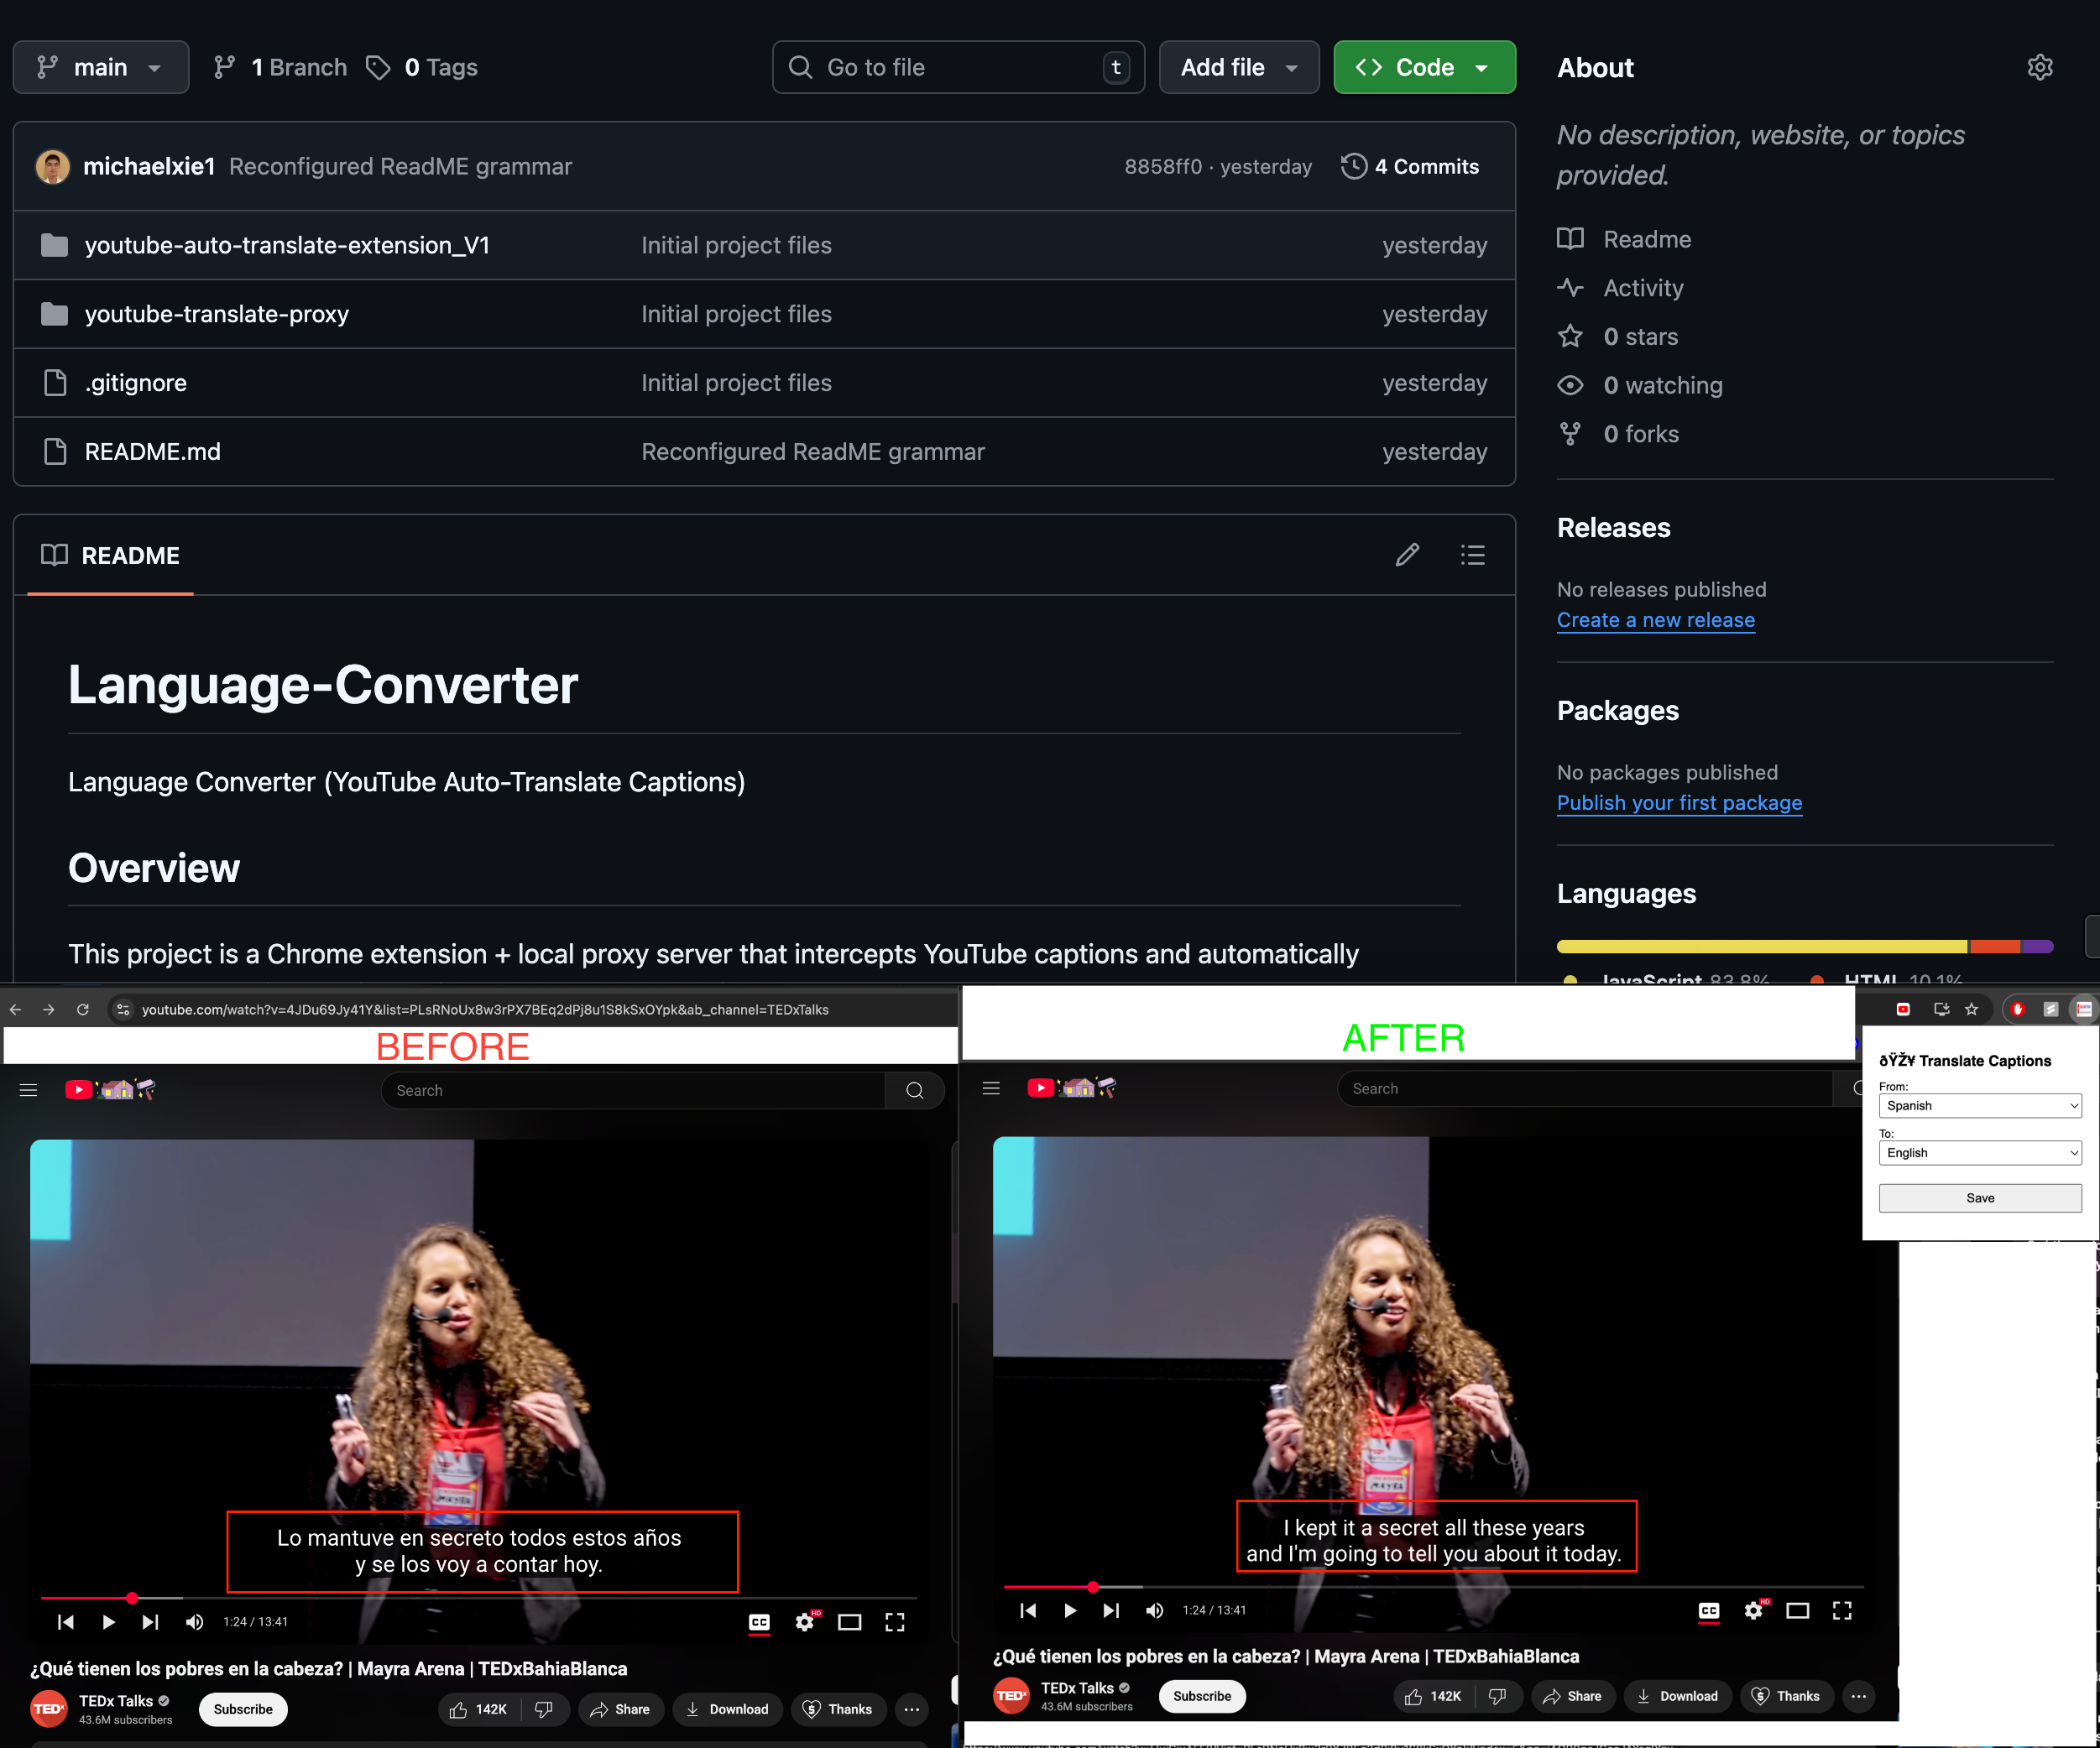
Task: Click Create a new release link
Action: click(x=1656, y=620)
